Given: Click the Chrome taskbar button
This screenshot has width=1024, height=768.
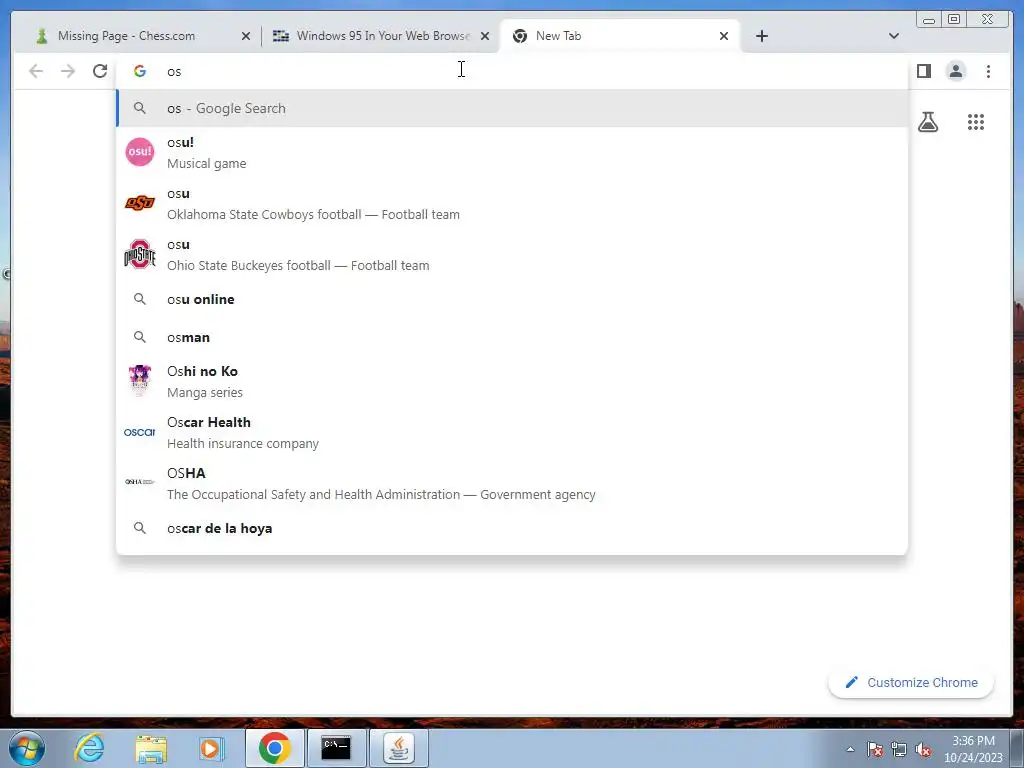Looking at the screenshot, I should pyautogui.click(x=275, y=748).
